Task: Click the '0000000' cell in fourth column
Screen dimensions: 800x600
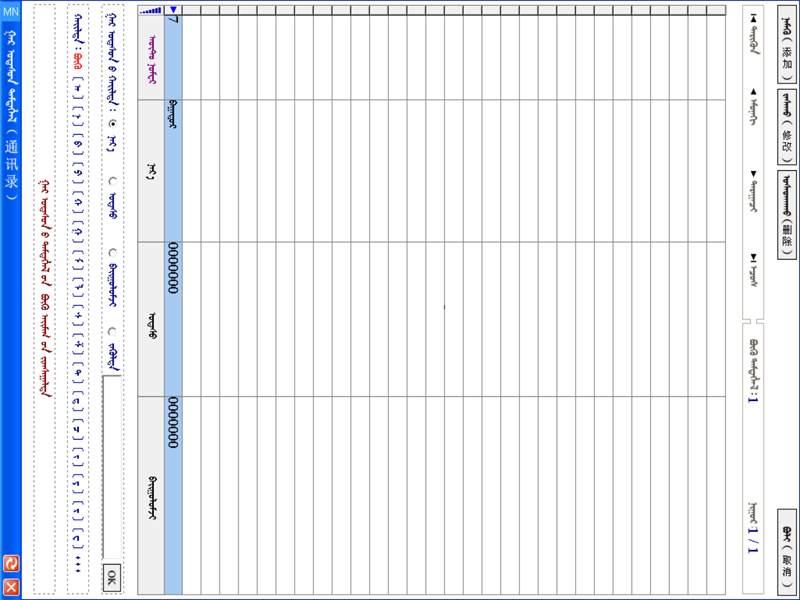Action: [173, 495]
